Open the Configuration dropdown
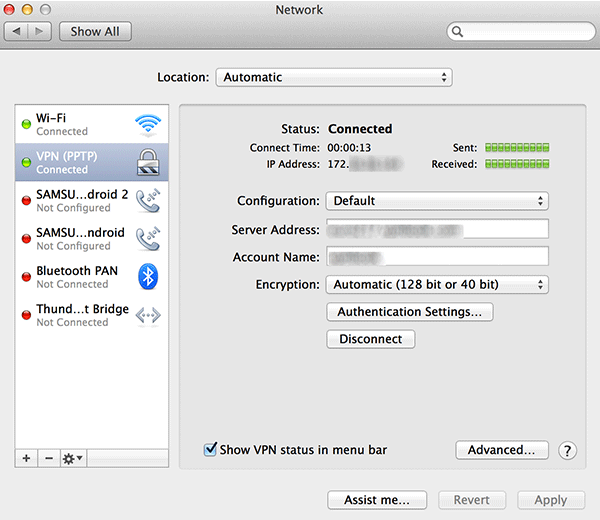 pos(437,201)
